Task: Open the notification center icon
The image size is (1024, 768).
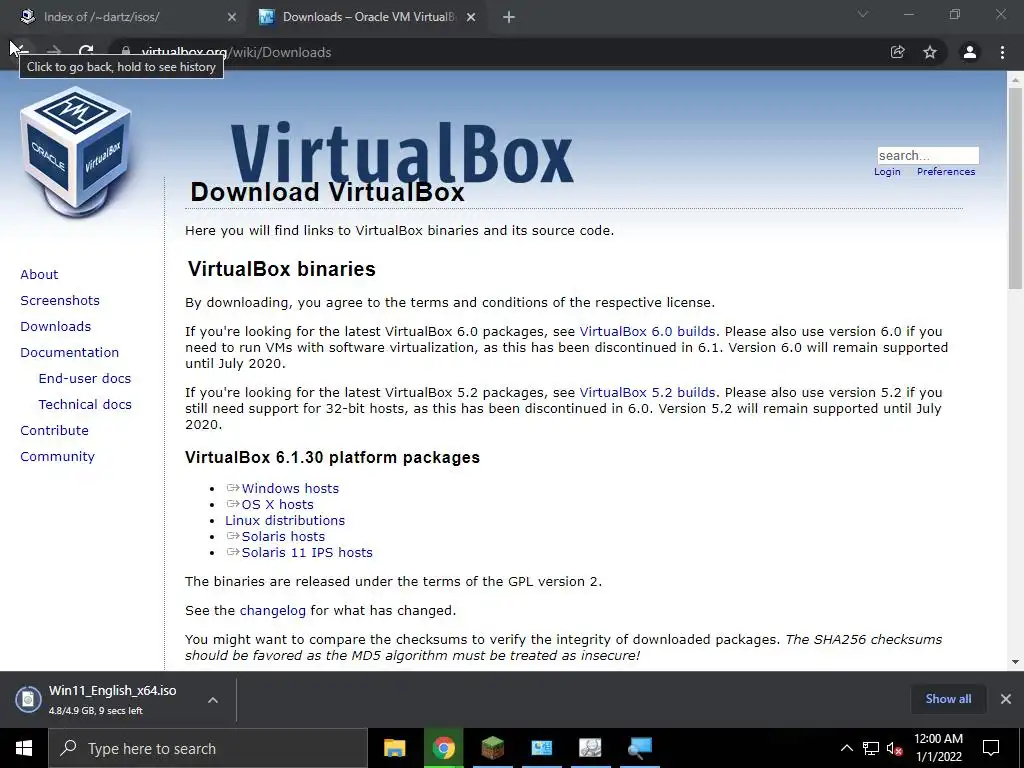Action: pos(991,748)
